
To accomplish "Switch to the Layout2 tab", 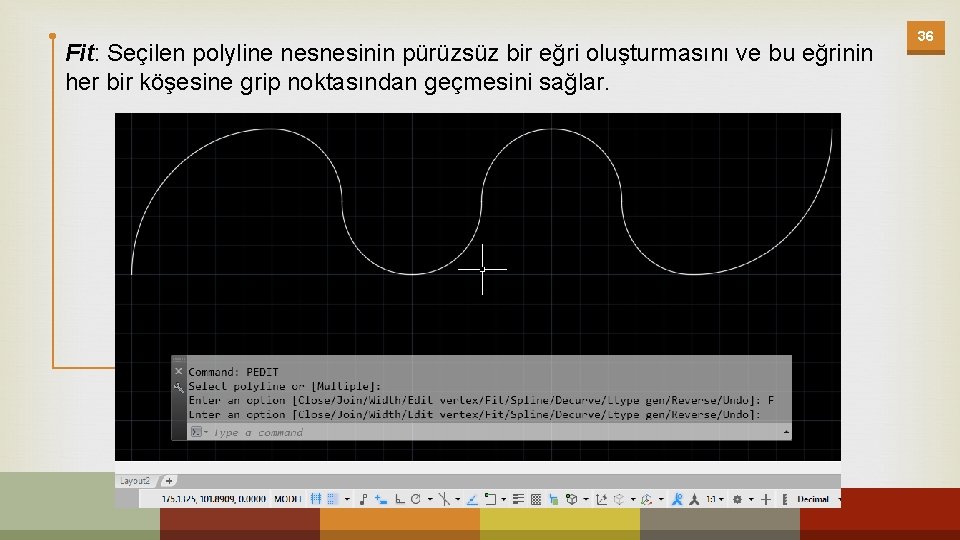I will pos(135,481).
